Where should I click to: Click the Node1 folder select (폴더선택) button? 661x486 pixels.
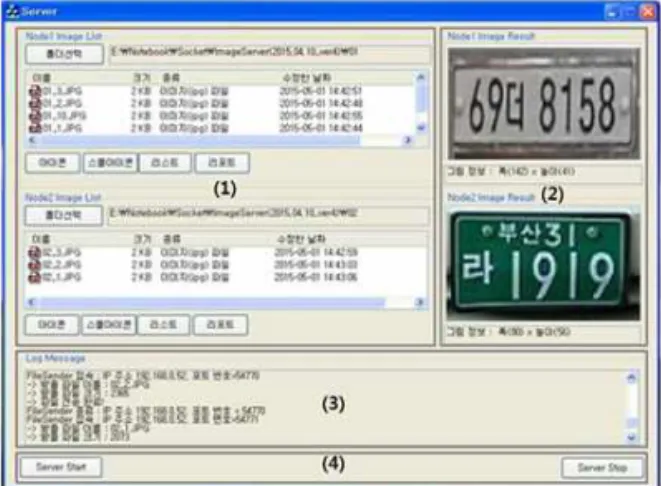pyautogui.click(x=64, y=54)
